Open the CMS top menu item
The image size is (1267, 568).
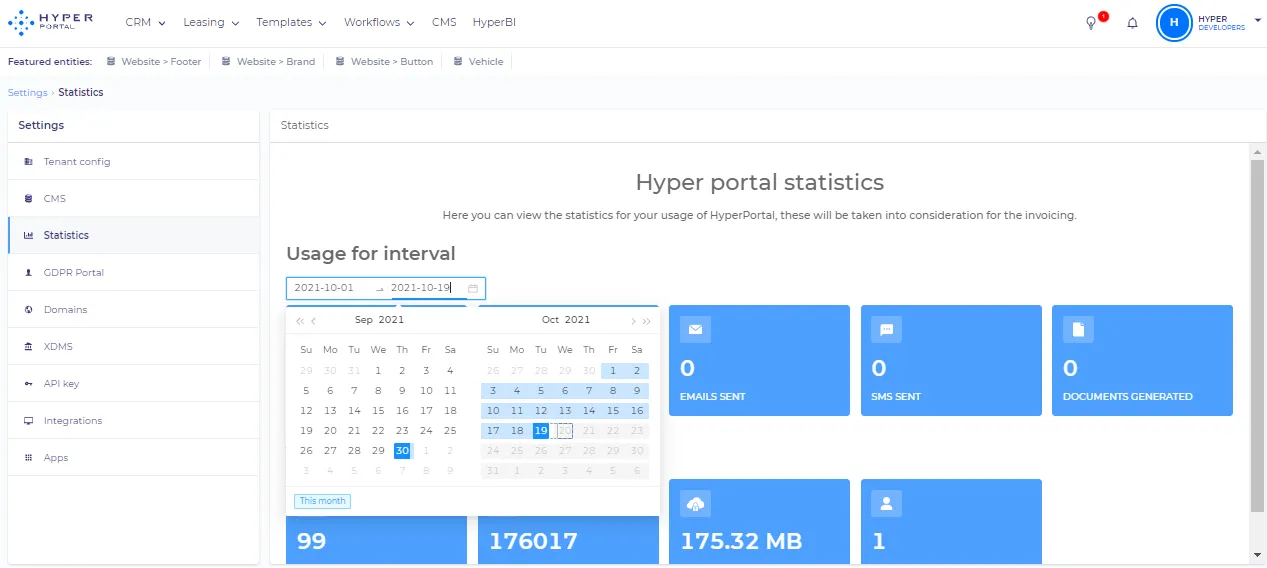point(444,22)
